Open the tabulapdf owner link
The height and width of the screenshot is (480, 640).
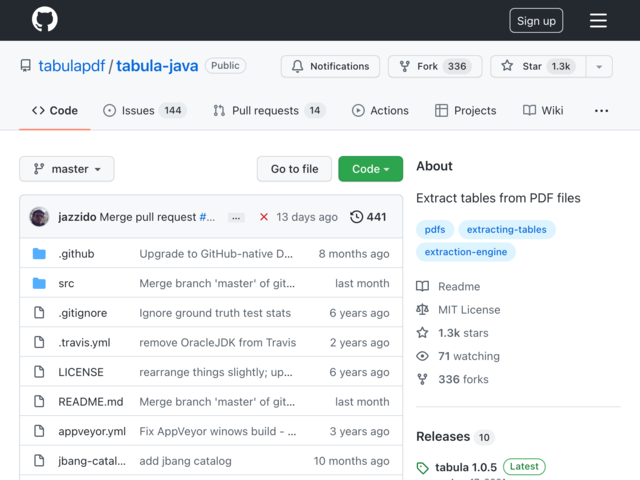71,66
